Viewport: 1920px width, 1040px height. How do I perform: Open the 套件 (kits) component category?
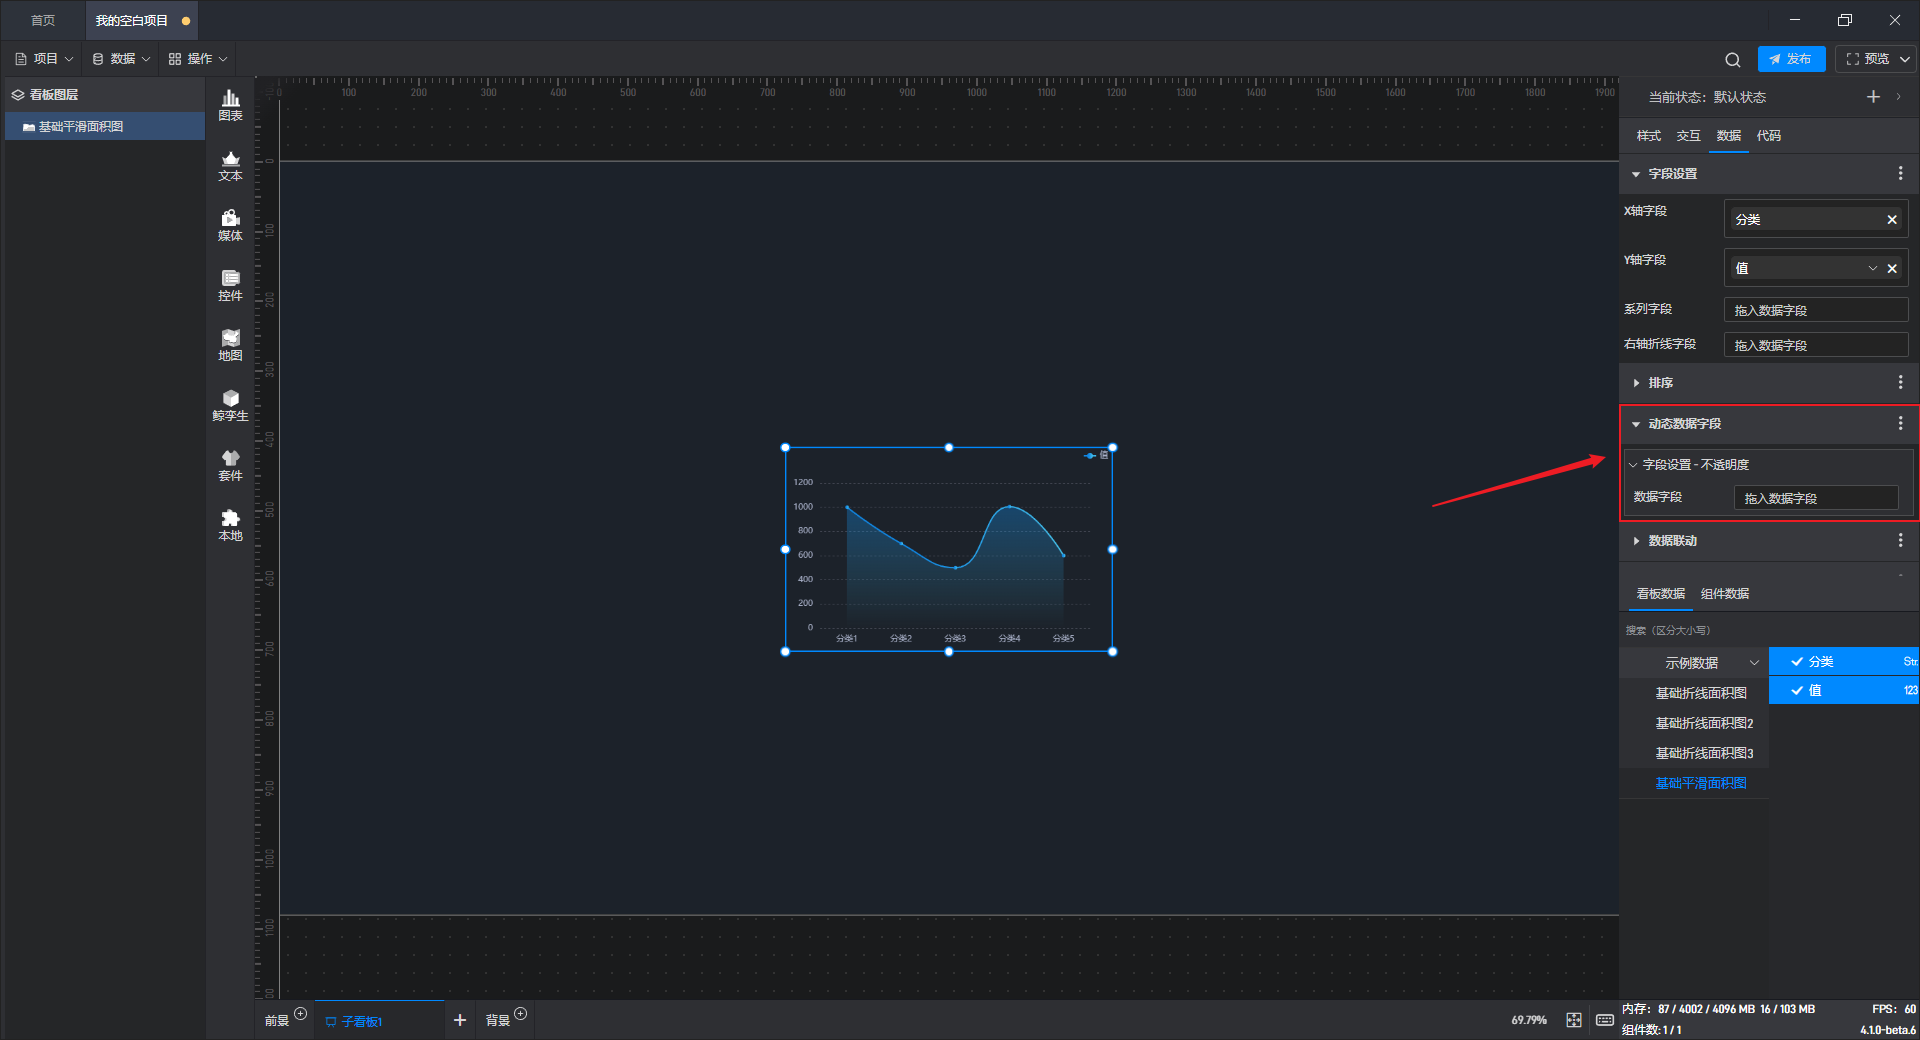(230, 465)
